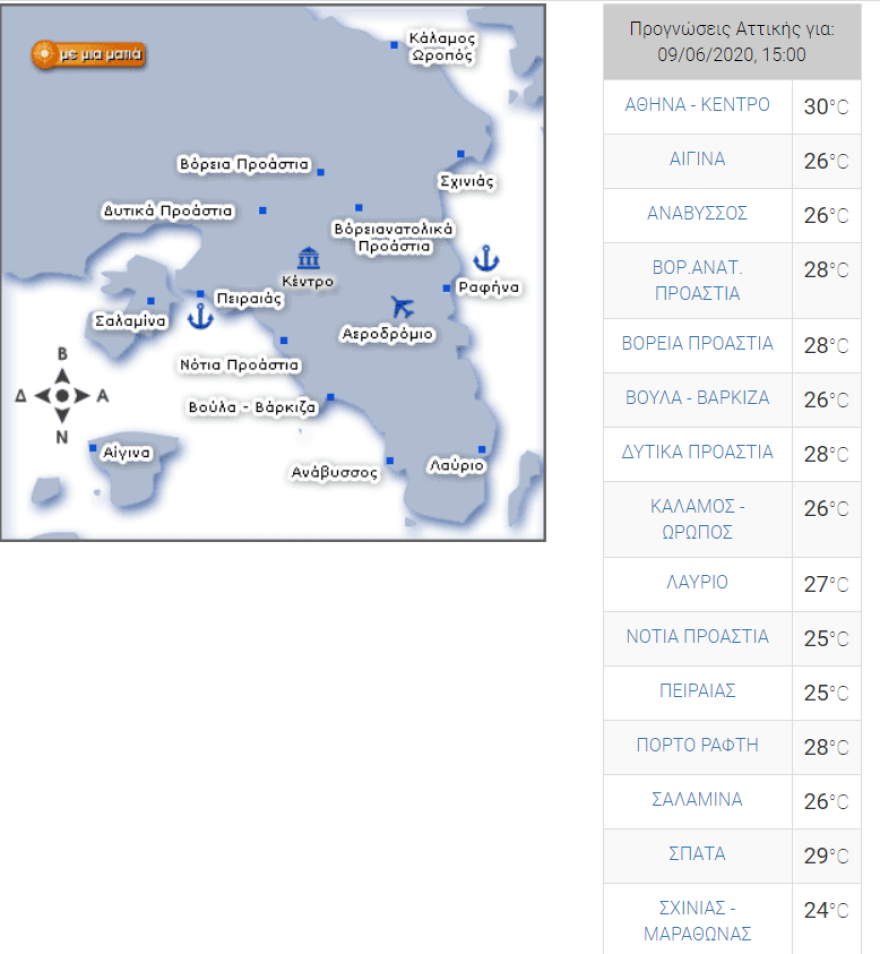Viewport: 880px width, 954px height.
Task: Open the ΠΟΡΤΟ ΡΑΦΤΗ forecast link
Action: coord(697,745)
